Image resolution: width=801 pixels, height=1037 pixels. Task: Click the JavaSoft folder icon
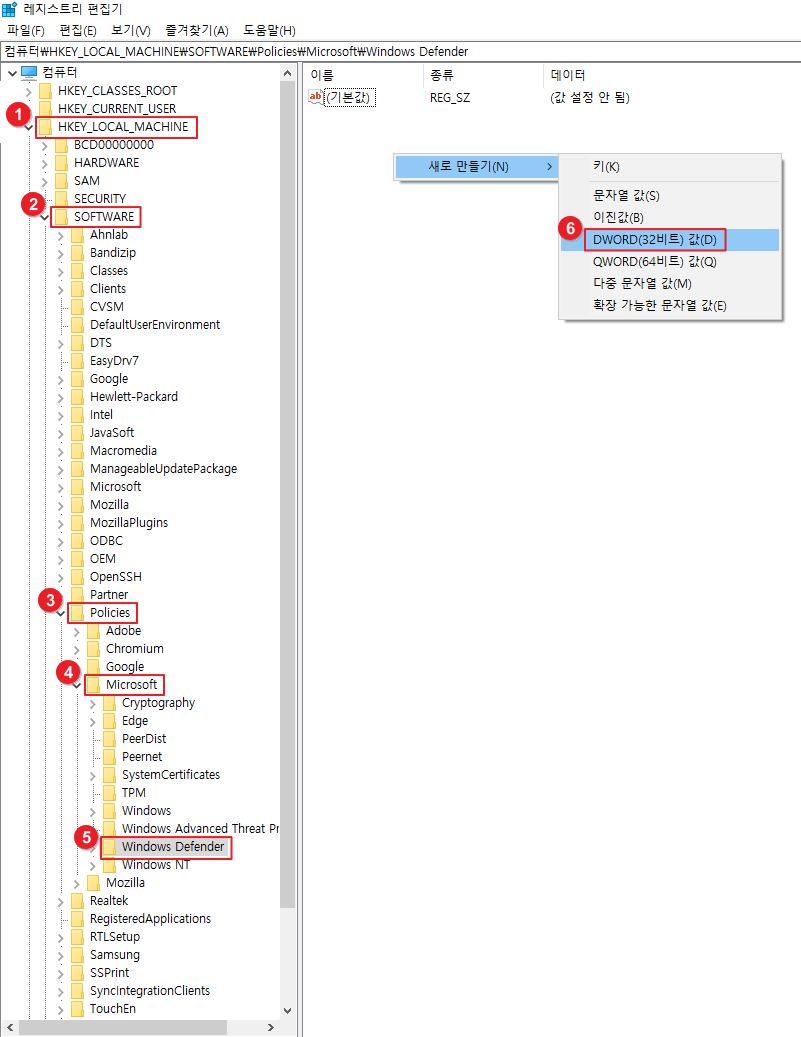pos(77,433)
